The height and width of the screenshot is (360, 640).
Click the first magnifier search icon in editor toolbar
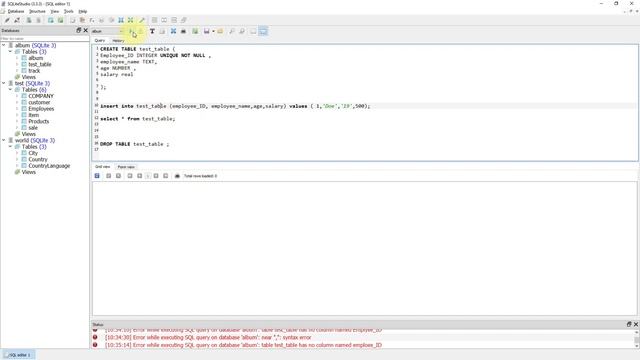231,31
